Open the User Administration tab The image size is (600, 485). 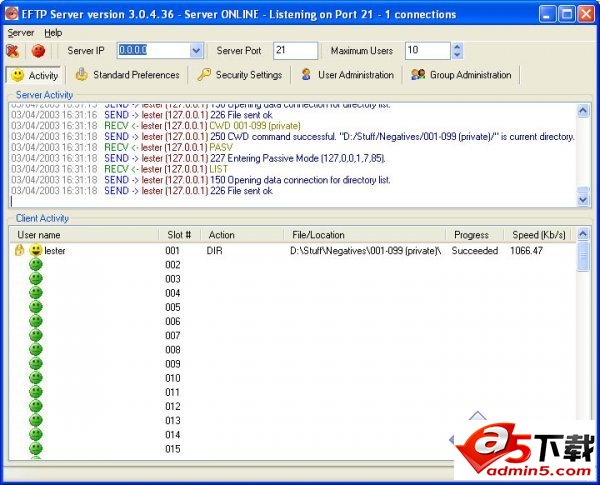pyautogui.click(x=346, y=75)
